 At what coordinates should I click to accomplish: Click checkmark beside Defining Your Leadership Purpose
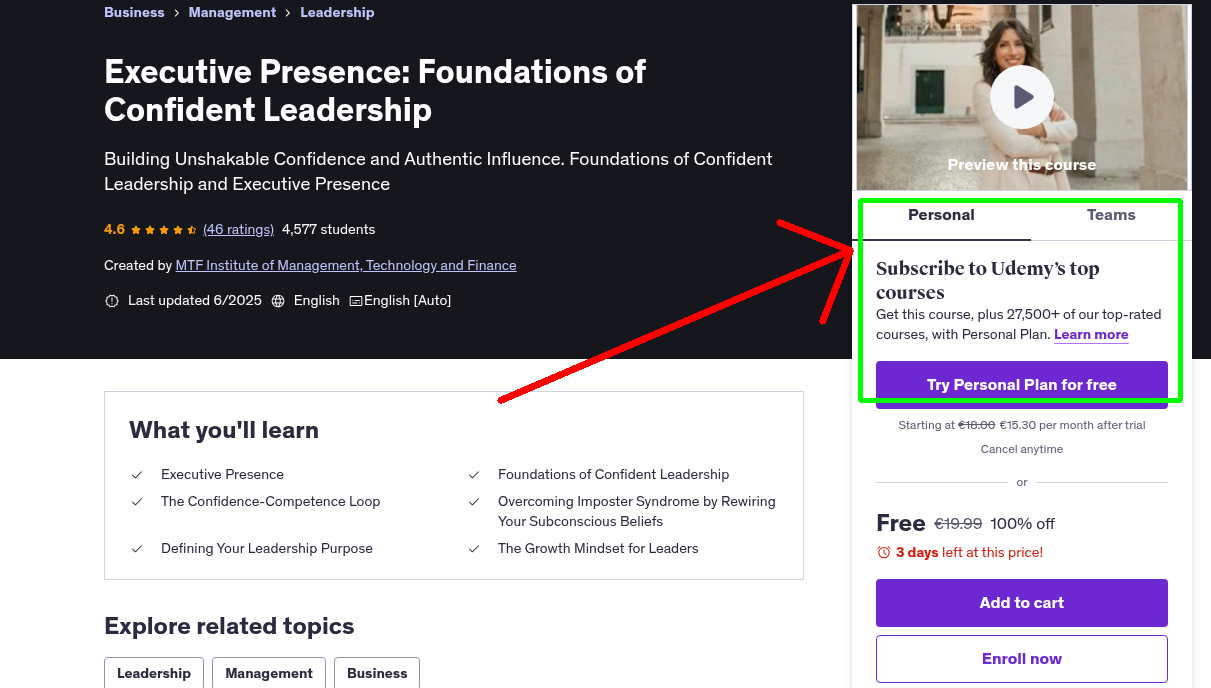(x=137, y=549)
